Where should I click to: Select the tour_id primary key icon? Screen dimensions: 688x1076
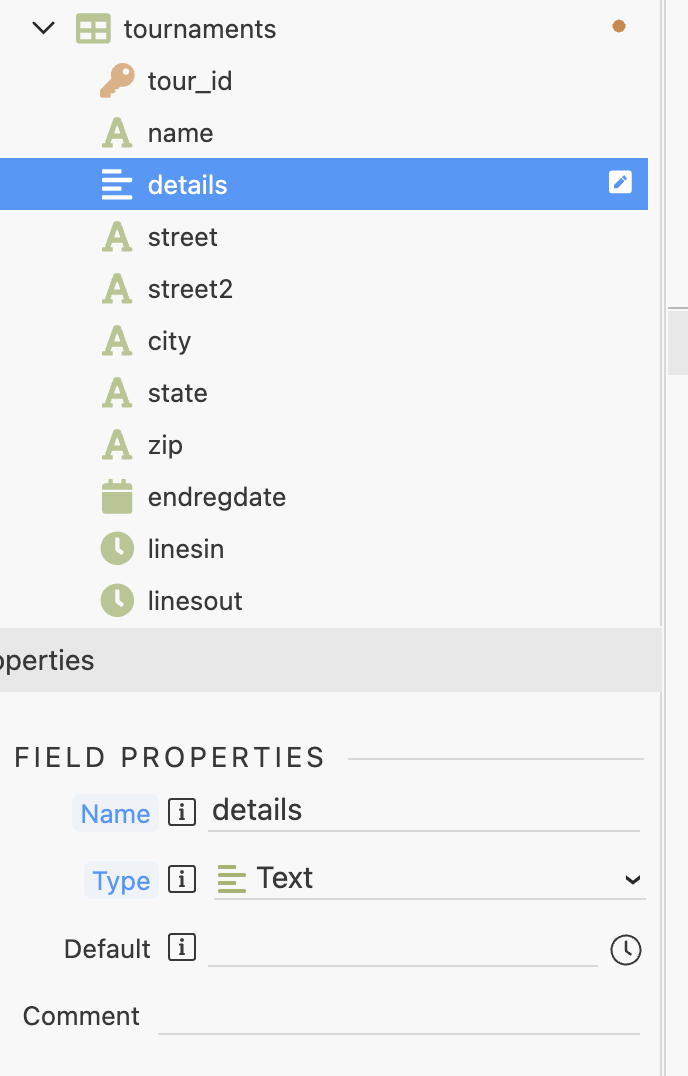pyautogui.click(x=117, y=81)
